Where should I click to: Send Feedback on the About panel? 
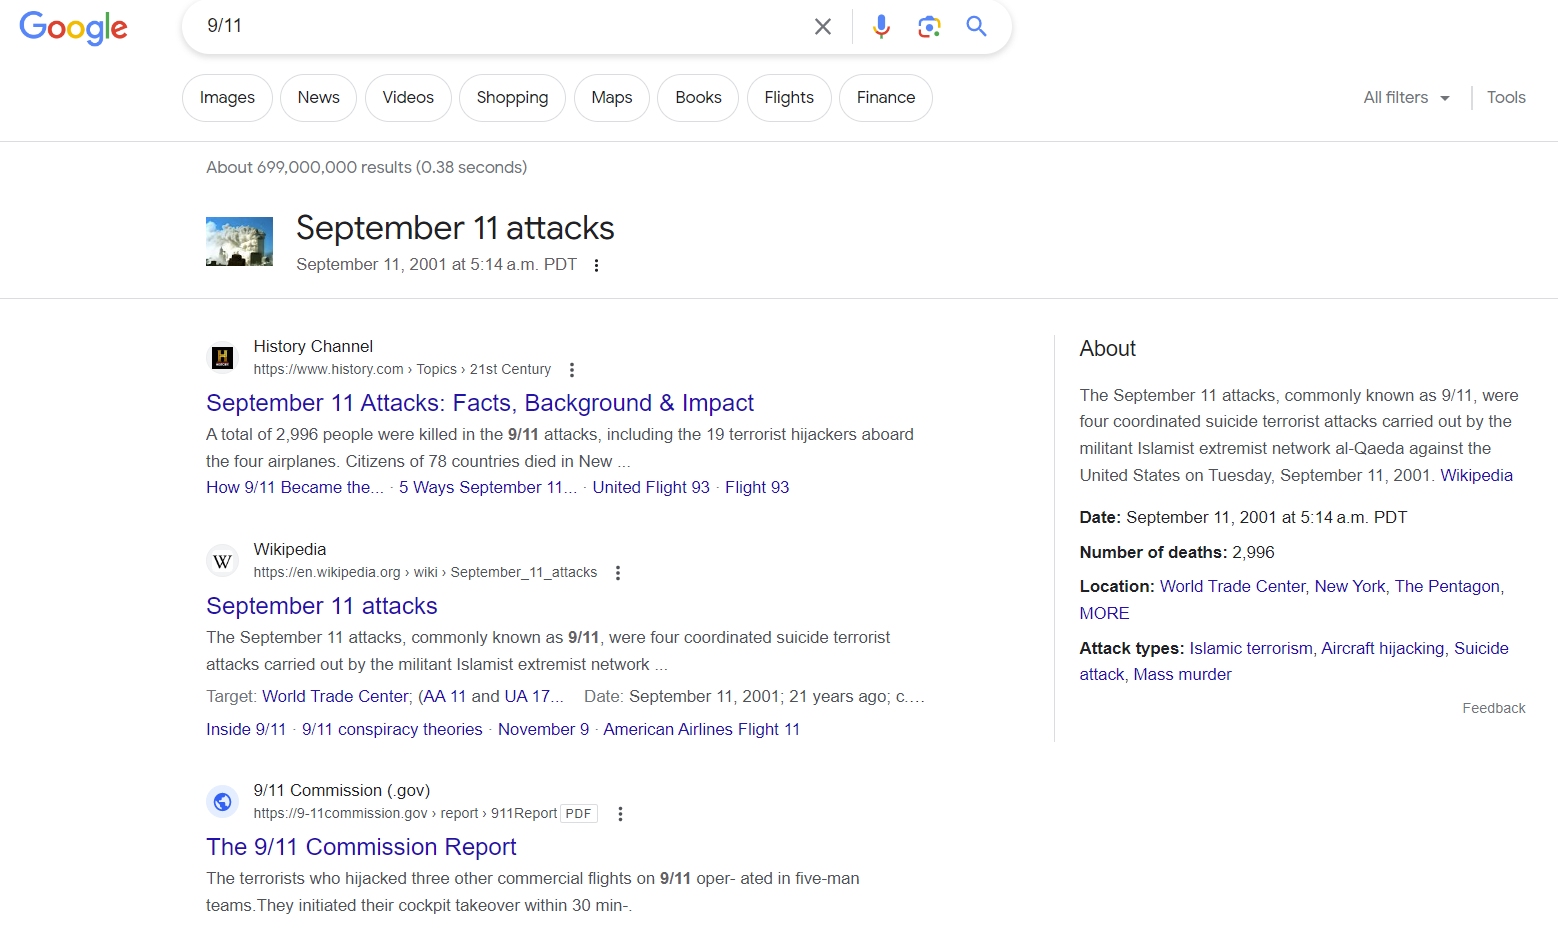(x=1494, y=709)
